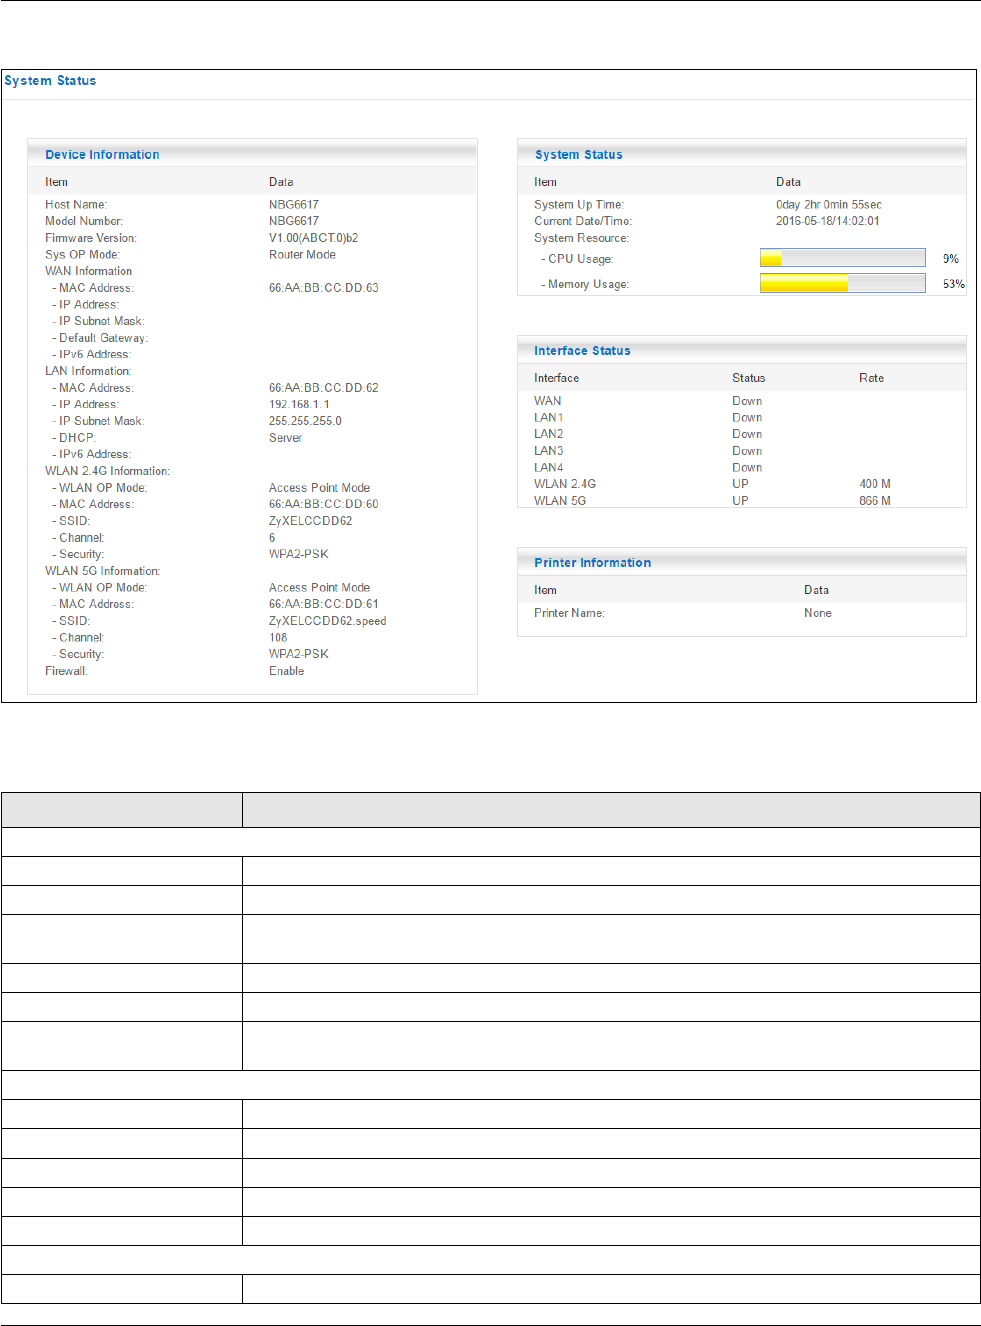Click the WLAN 5G interface row
This screenshot has height=1326, width=981.
742,501
